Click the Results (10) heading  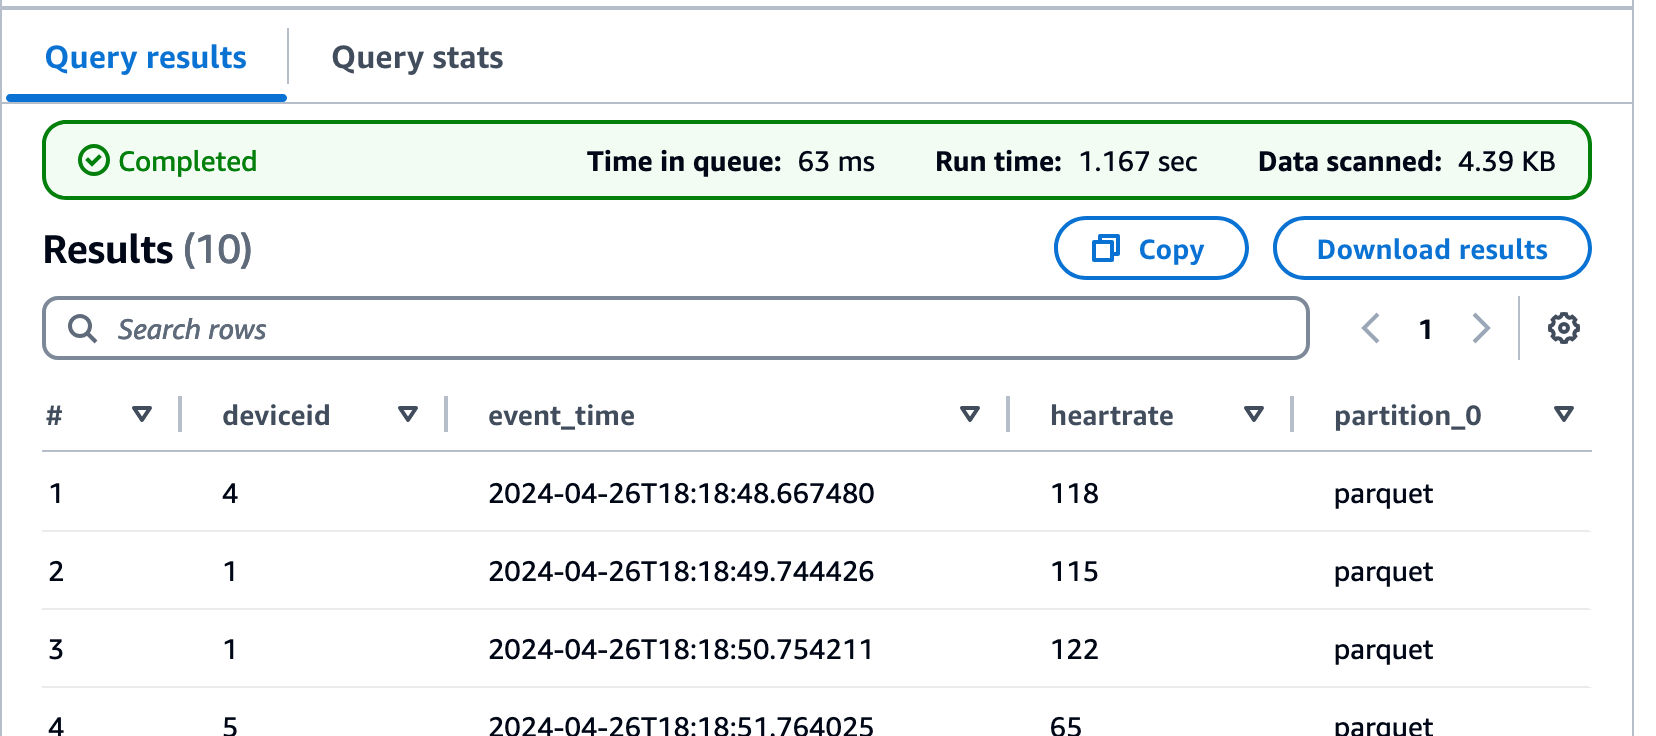click(x=148, y=249)
